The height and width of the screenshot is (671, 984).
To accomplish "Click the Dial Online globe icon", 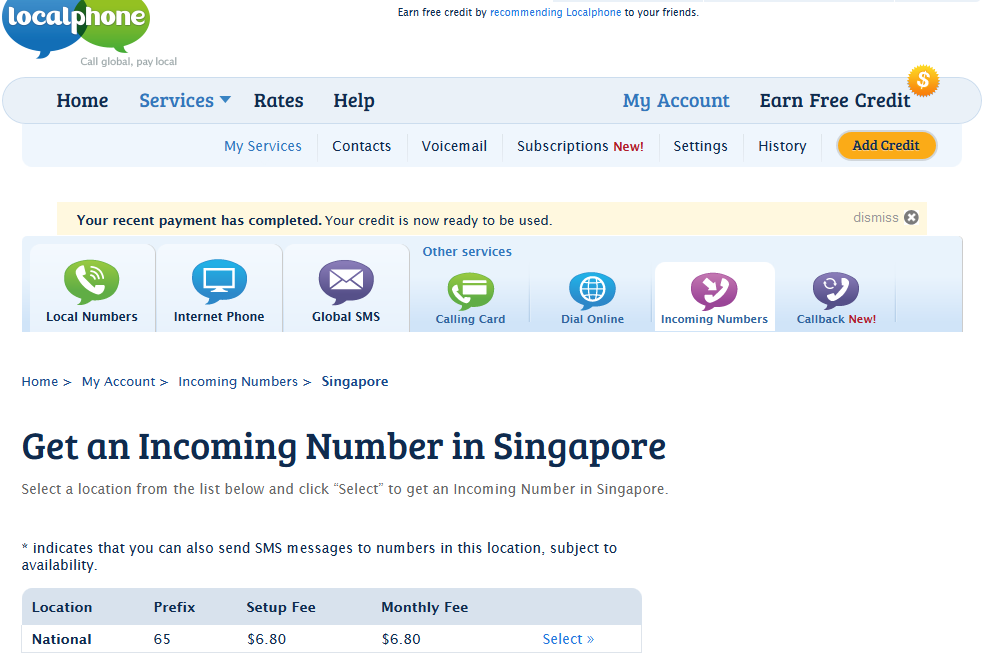I will pyautogui.click(x=592, y=291).
